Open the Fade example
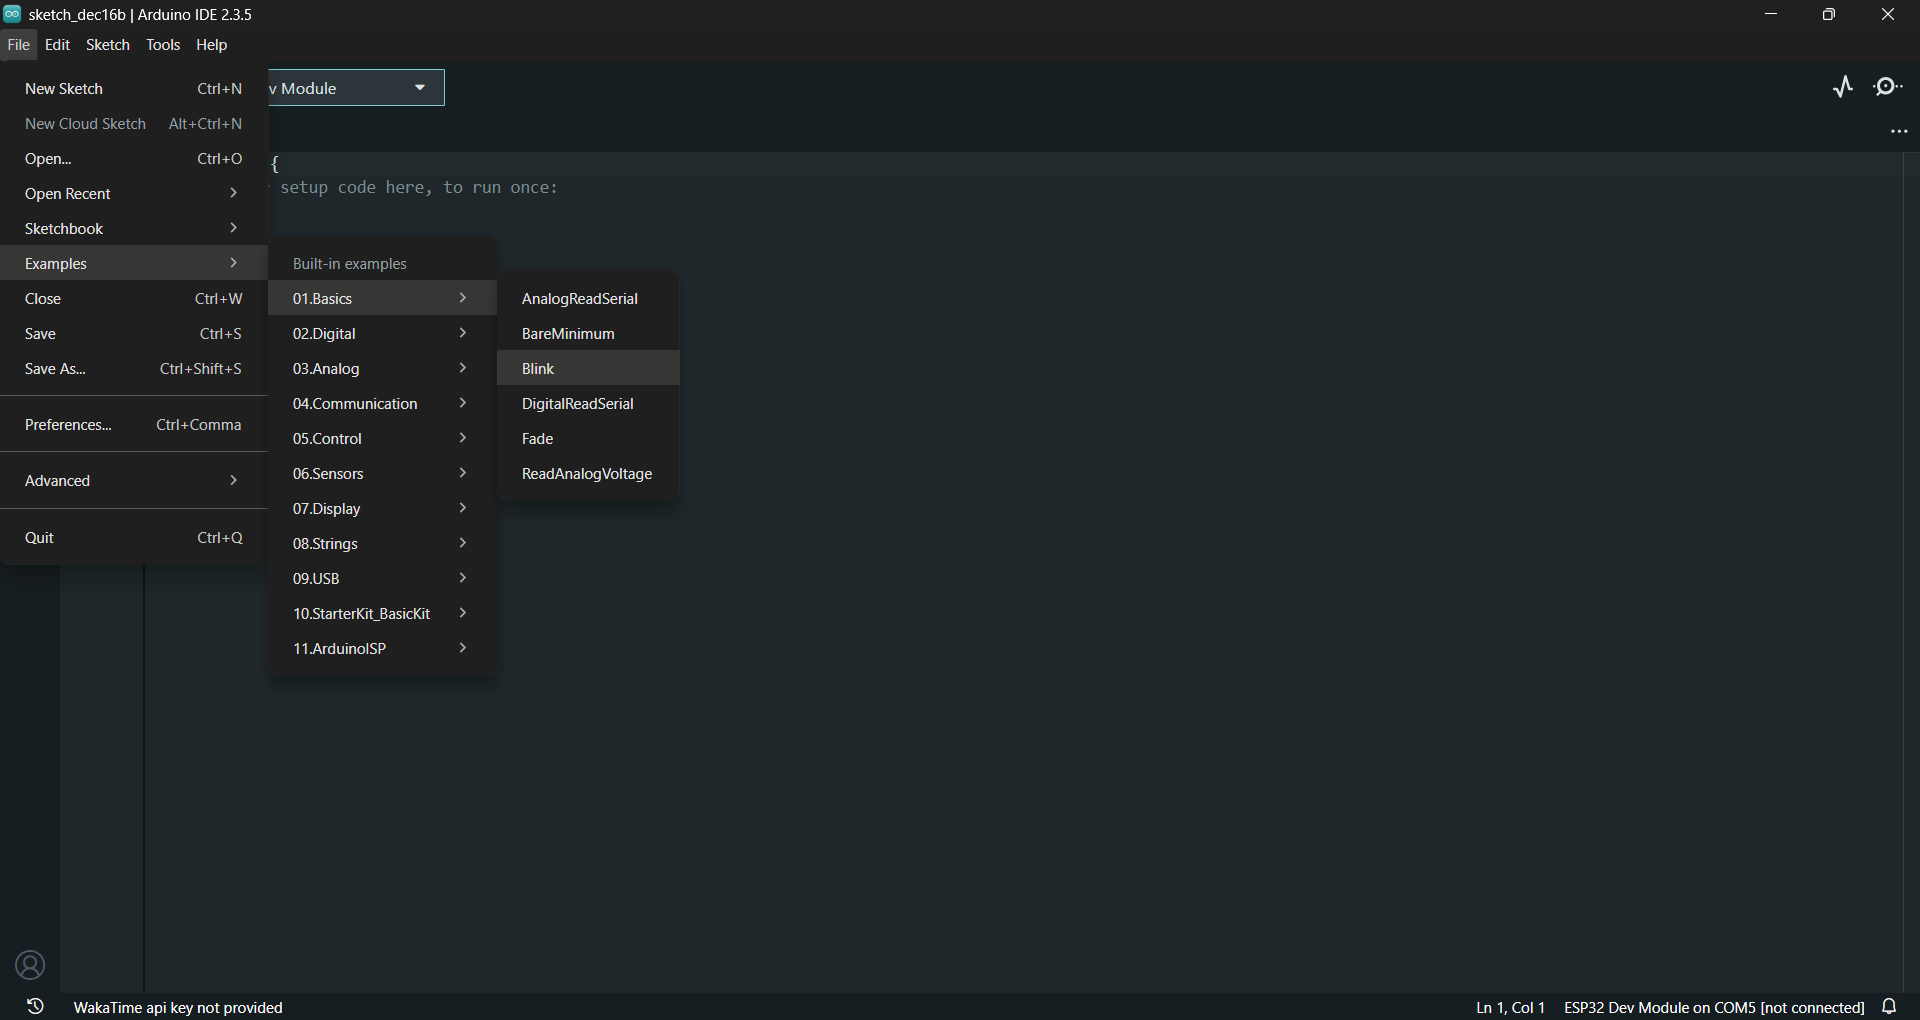1920x1020 pixels. point(588,439)
